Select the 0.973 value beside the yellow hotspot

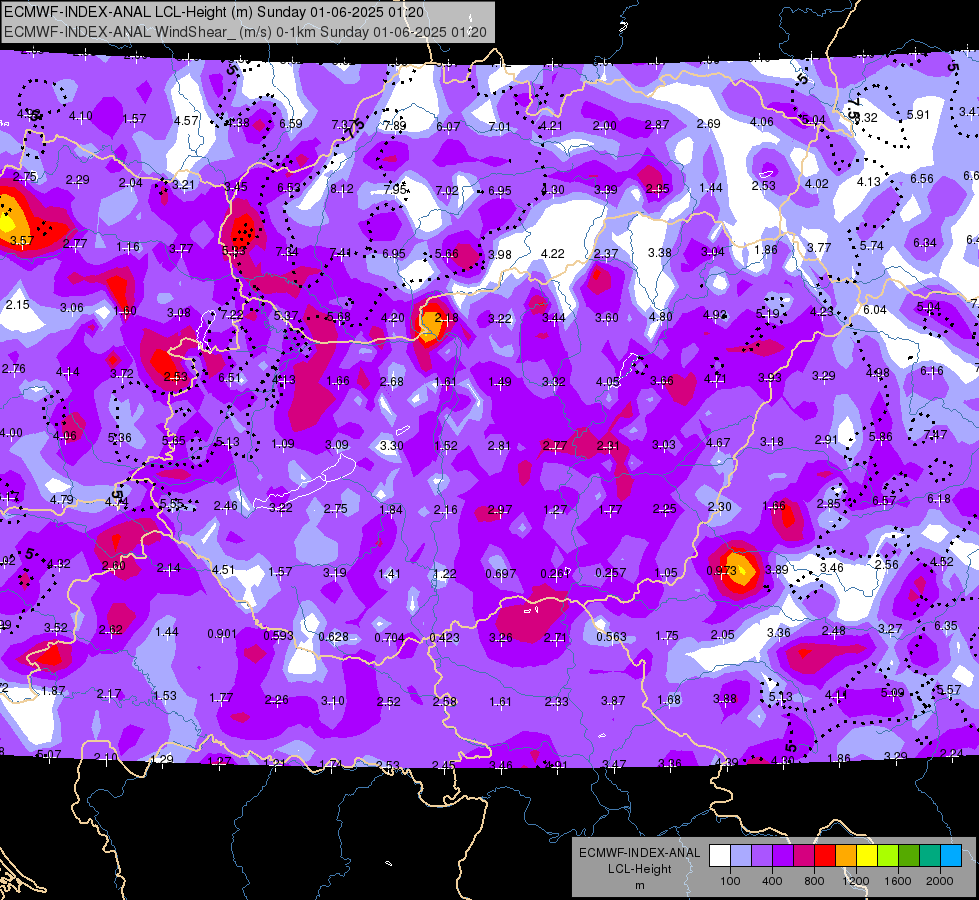tap(721, 571)
